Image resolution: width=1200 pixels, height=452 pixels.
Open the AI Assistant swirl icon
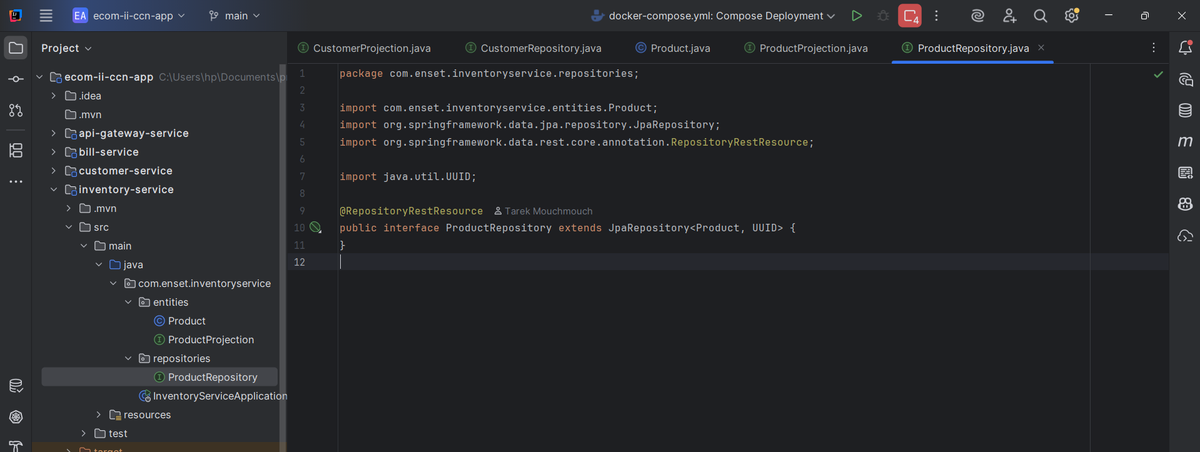979,16
